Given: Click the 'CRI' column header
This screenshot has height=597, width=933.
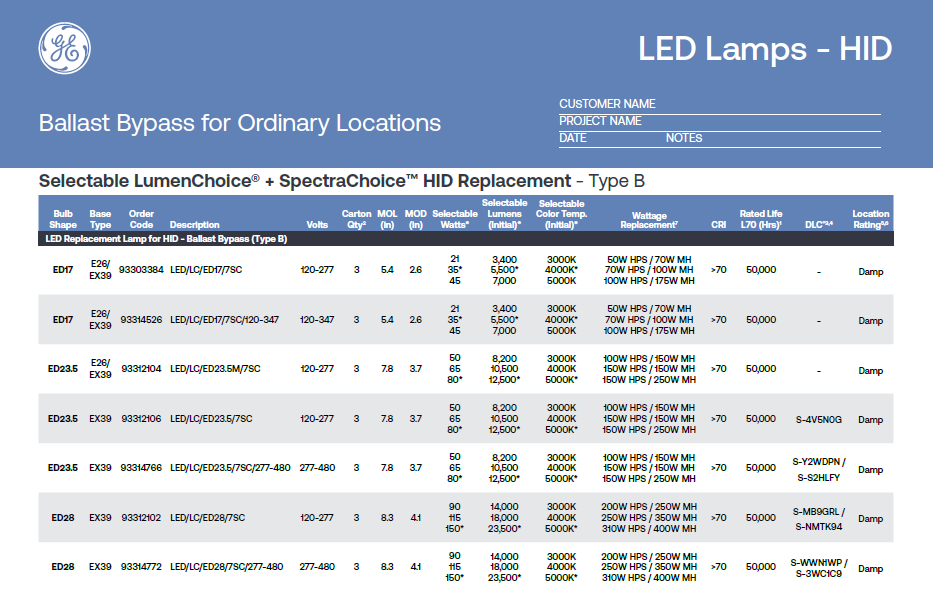Looking at the screenshot, I should (718, 225).
